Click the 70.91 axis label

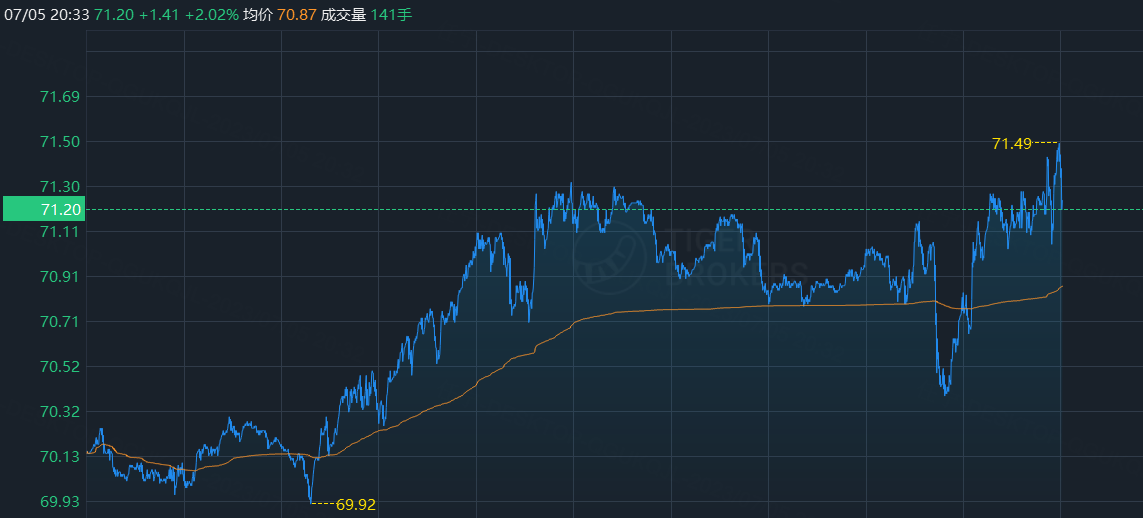(60, 277)
